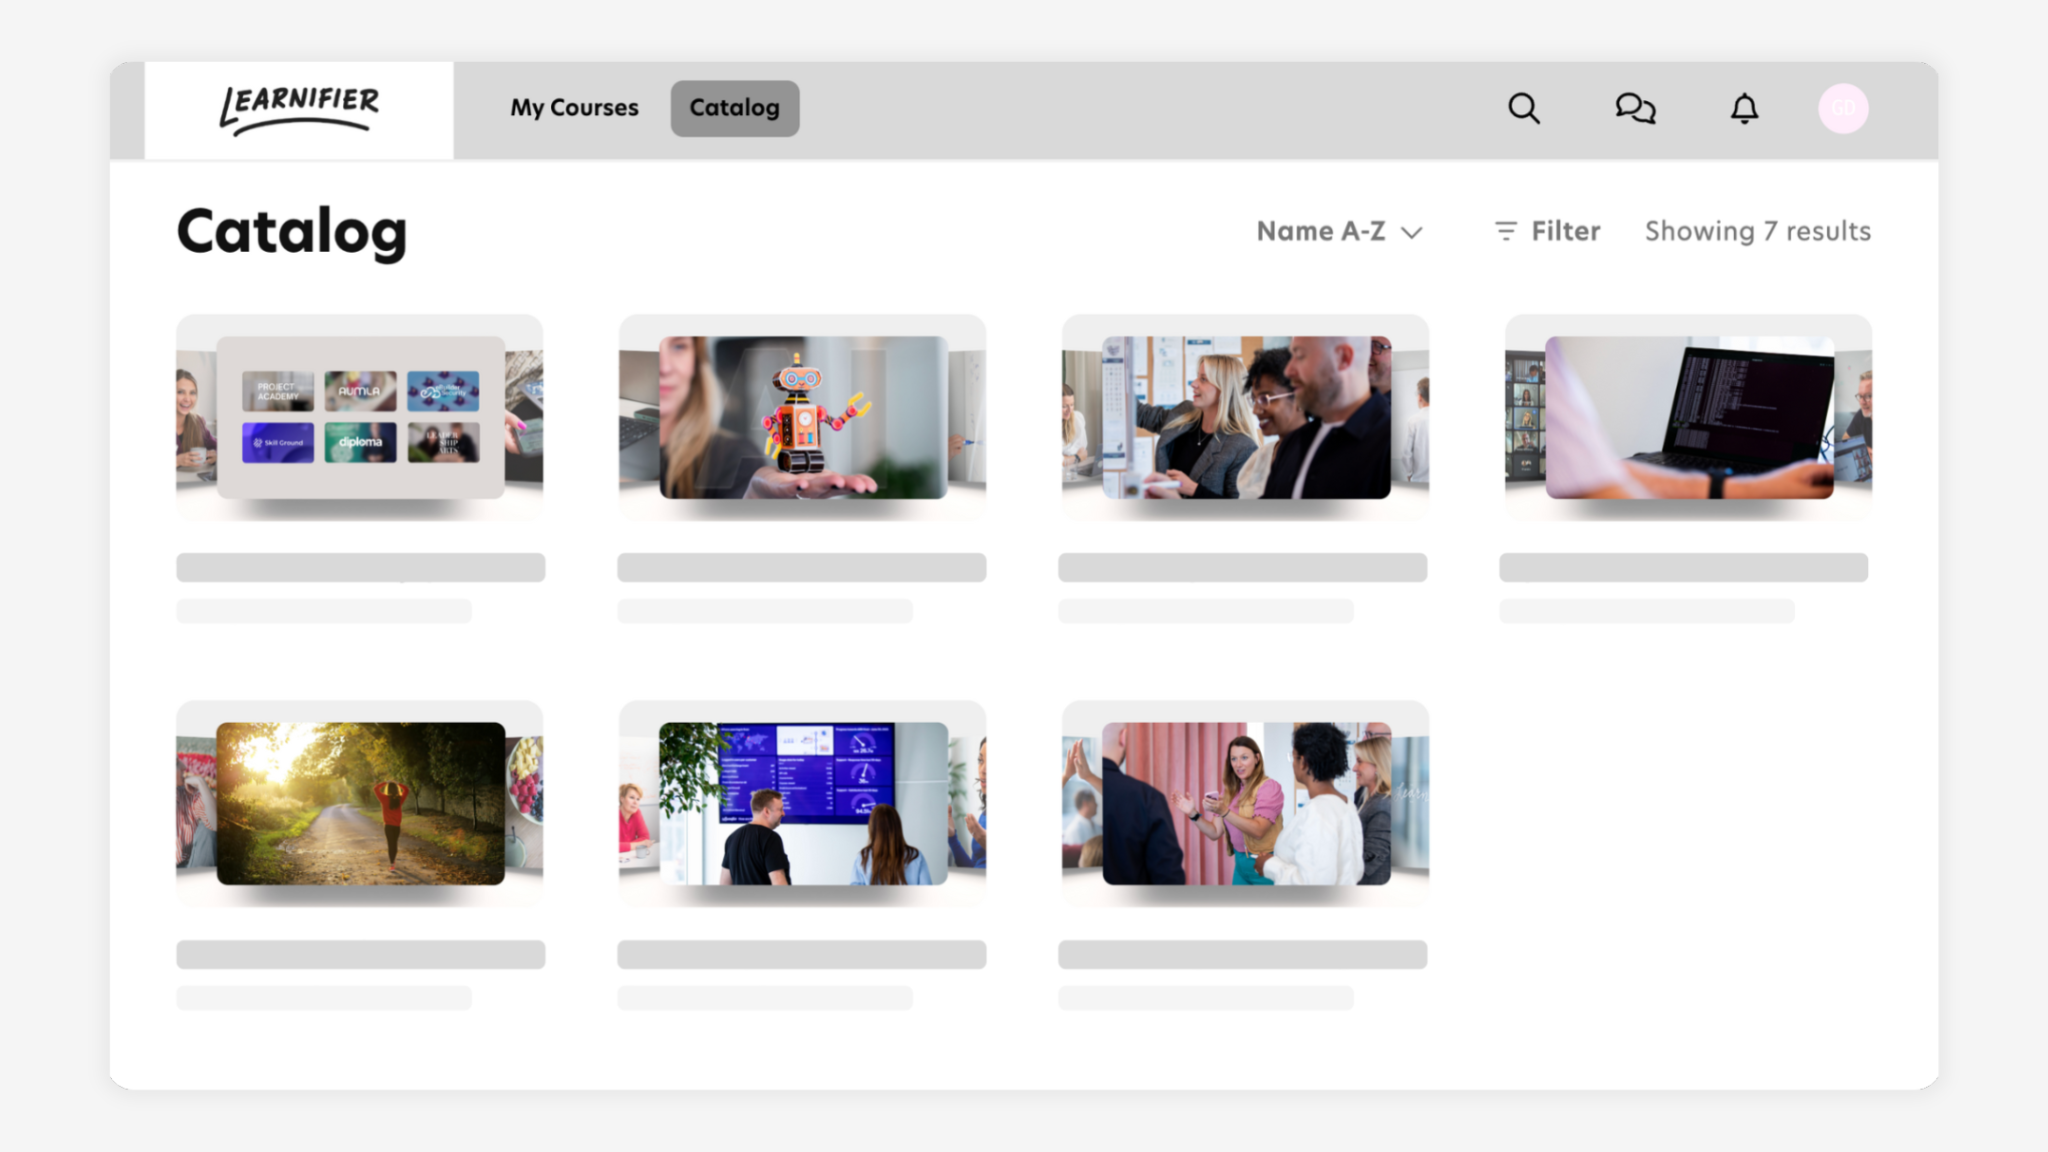The height and width of the screenshot is (1152, 2048).
Task: Select the Catalog tab
Action: [x=734, y=108]
